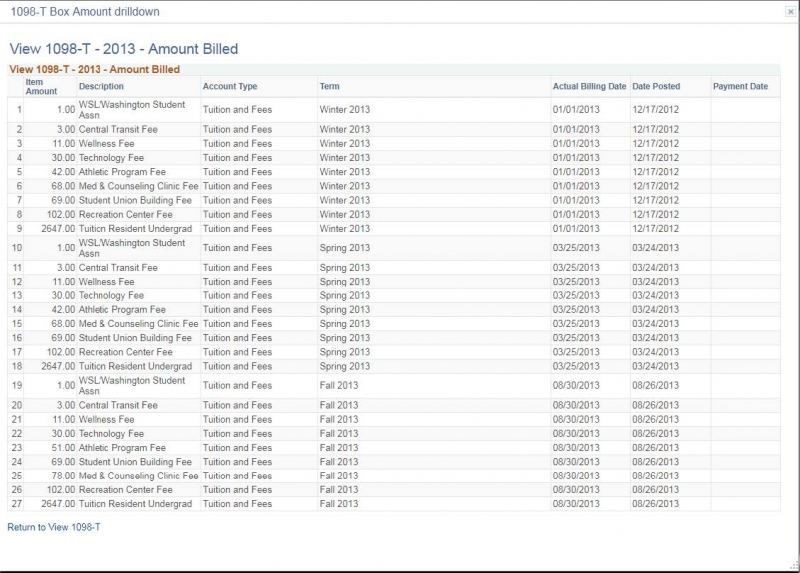Screen dimensions: 800x573
Task: Click the Return to View 1098-T link
Action: (x=54, y=527)
